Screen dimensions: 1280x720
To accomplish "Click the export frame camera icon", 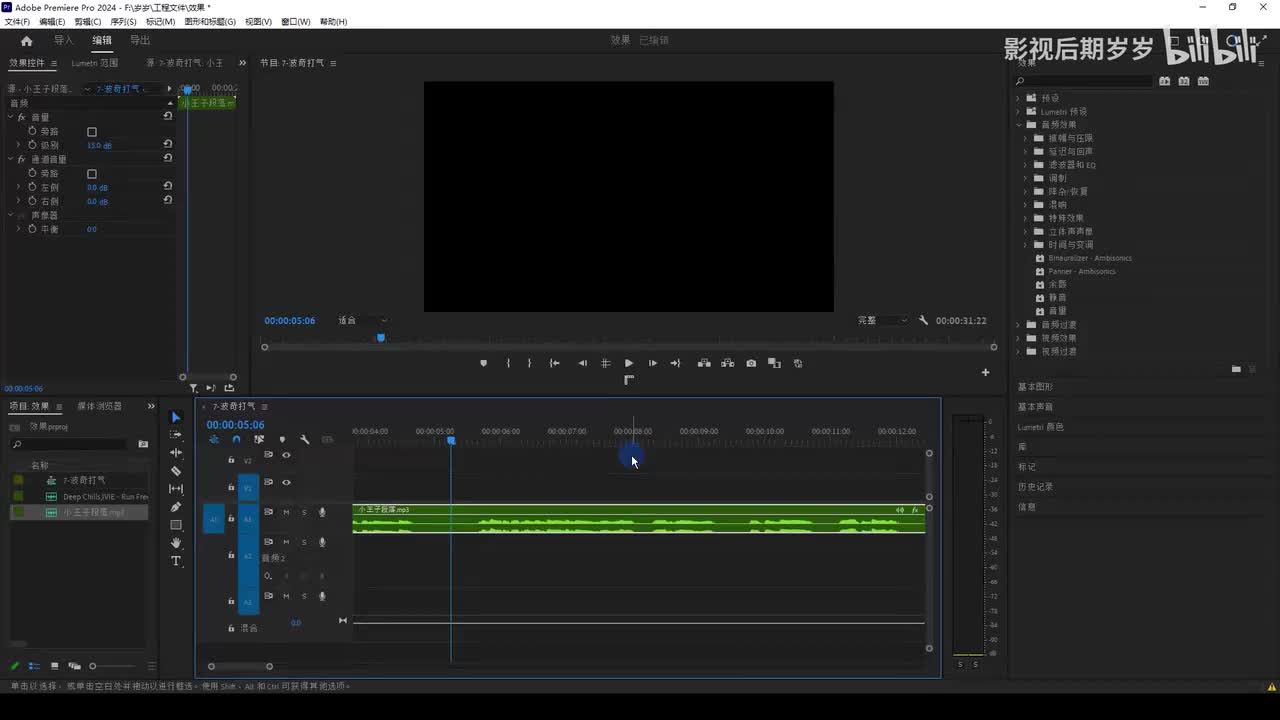I will click(x=751, y=363).
